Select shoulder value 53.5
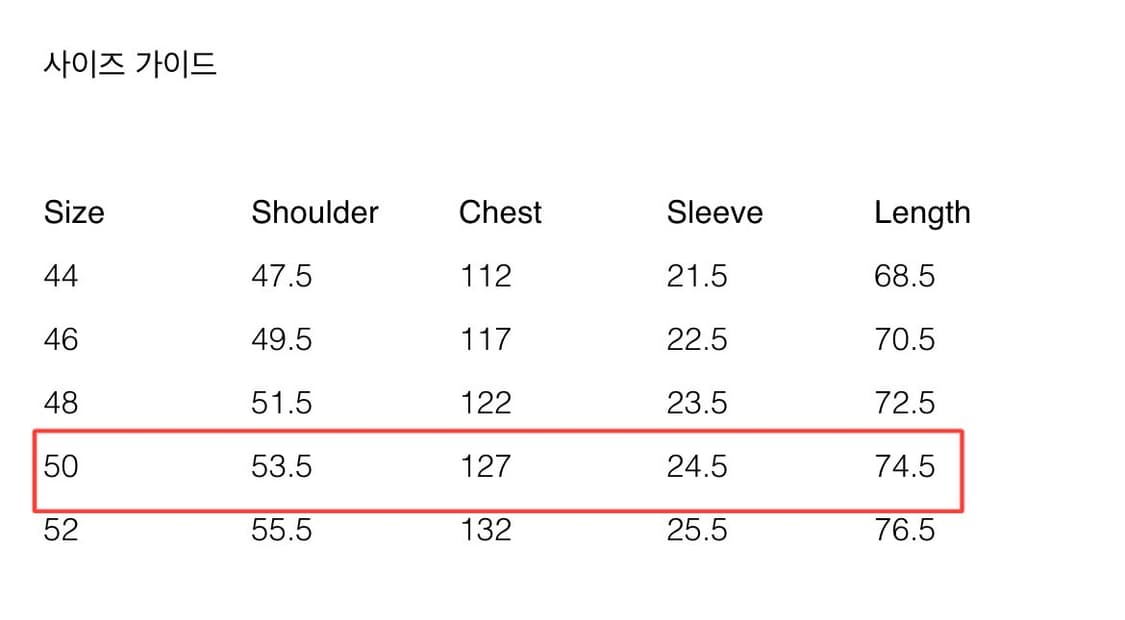Screen dimensions: 1125x620 (x=282, y=466)
